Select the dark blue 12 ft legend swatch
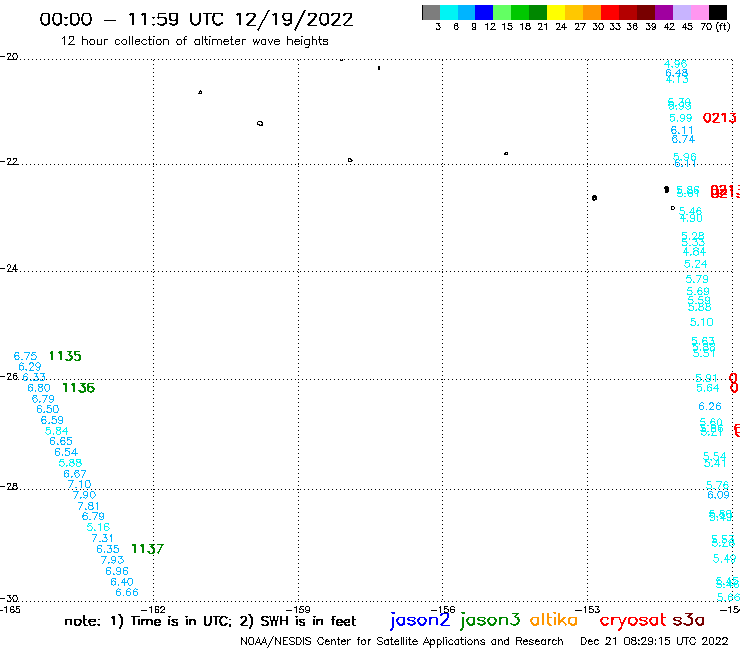740x650 pixels. (x=484, y=12)
